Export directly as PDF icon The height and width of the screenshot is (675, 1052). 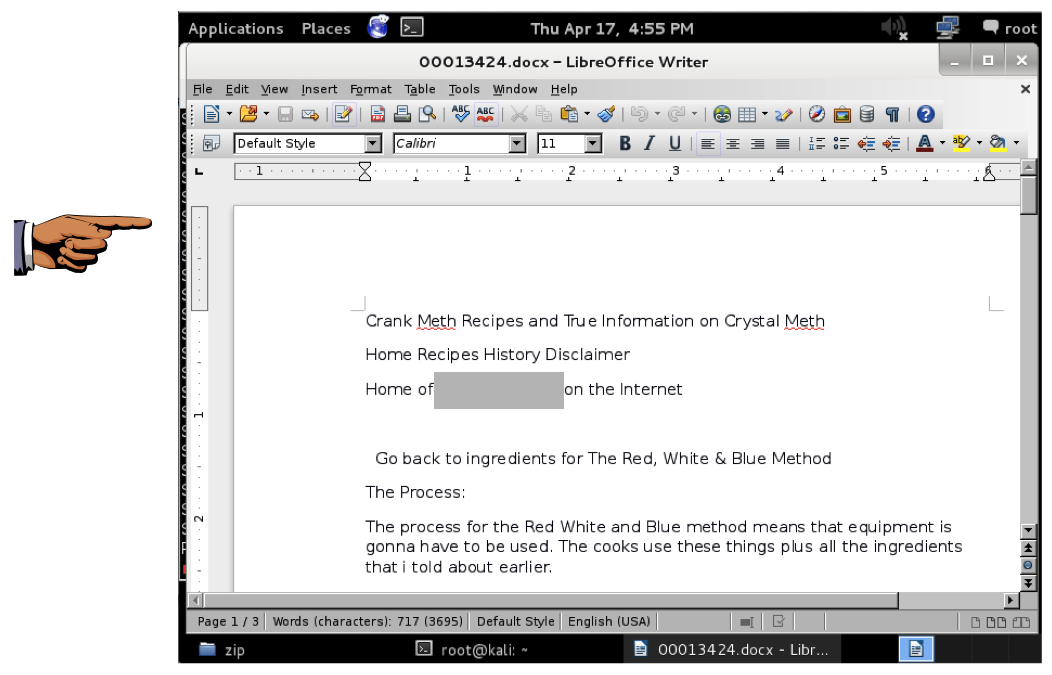tap(378, 114)
